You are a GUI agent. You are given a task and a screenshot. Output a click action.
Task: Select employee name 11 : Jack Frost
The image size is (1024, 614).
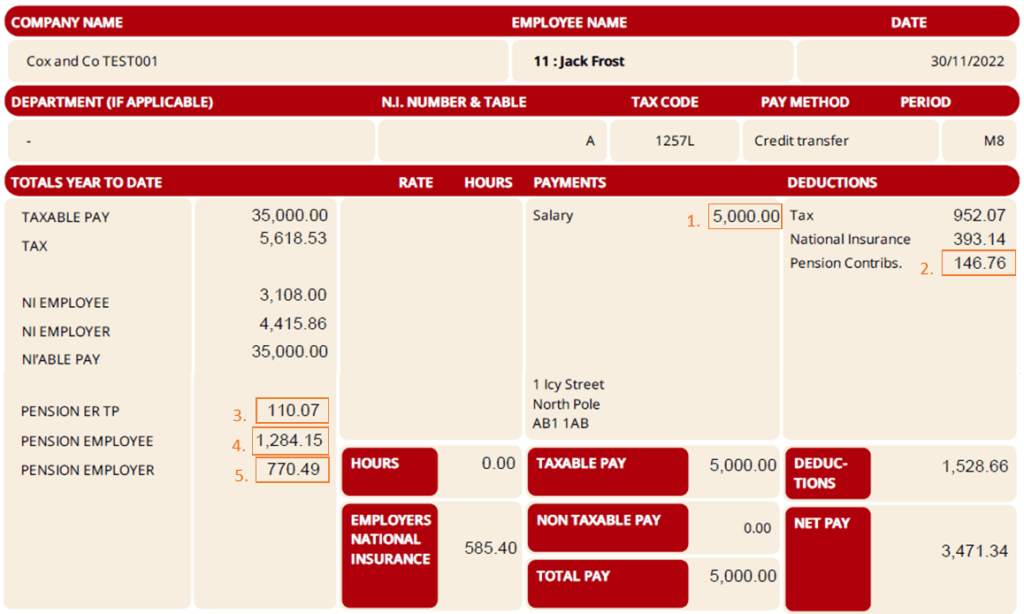pyautogui.click(x=579, y=61)
